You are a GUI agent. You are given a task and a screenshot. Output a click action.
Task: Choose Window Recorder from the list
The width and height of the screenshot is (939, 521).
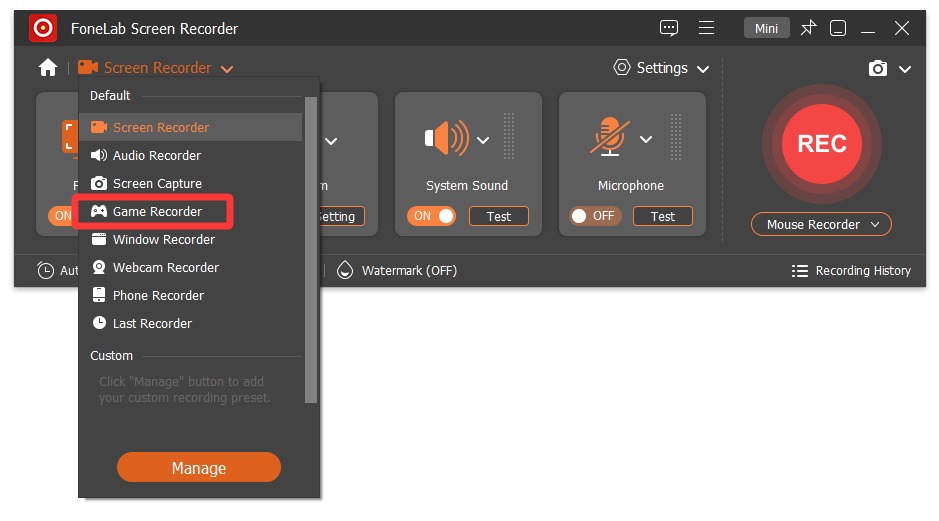190,239
